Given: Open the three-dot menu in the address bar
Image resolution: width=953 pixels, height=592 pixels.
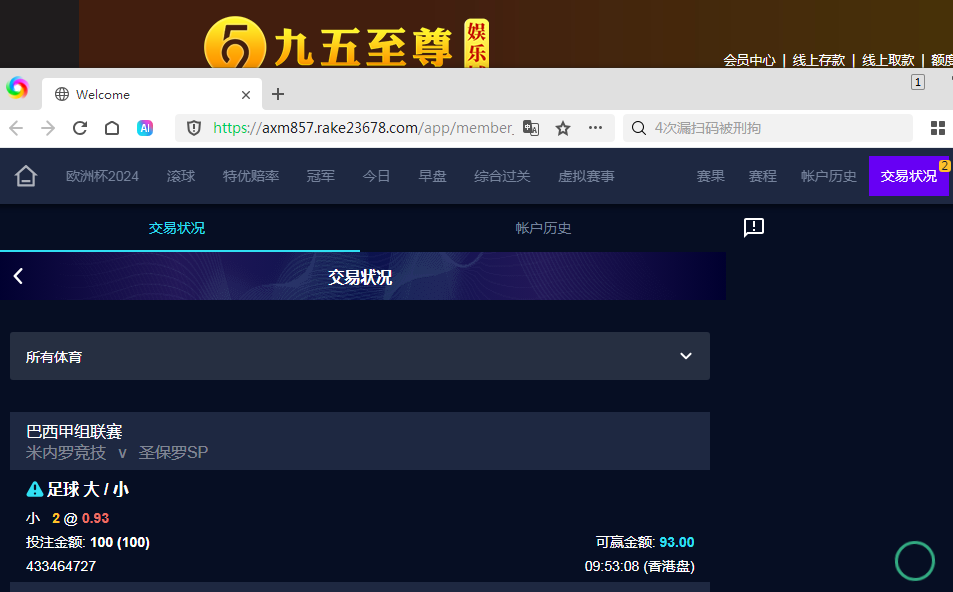Looking at the screenshot, I should pyautogui.click(x=595, y=128).
